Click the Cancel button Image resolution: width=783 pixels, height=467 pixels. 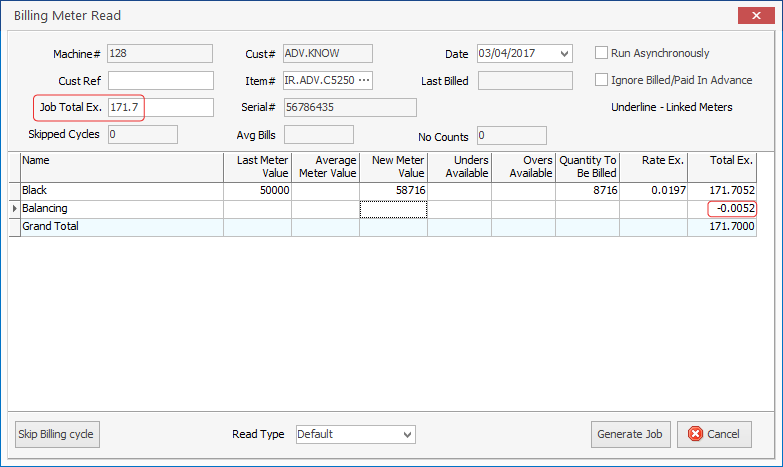point(714,434)
